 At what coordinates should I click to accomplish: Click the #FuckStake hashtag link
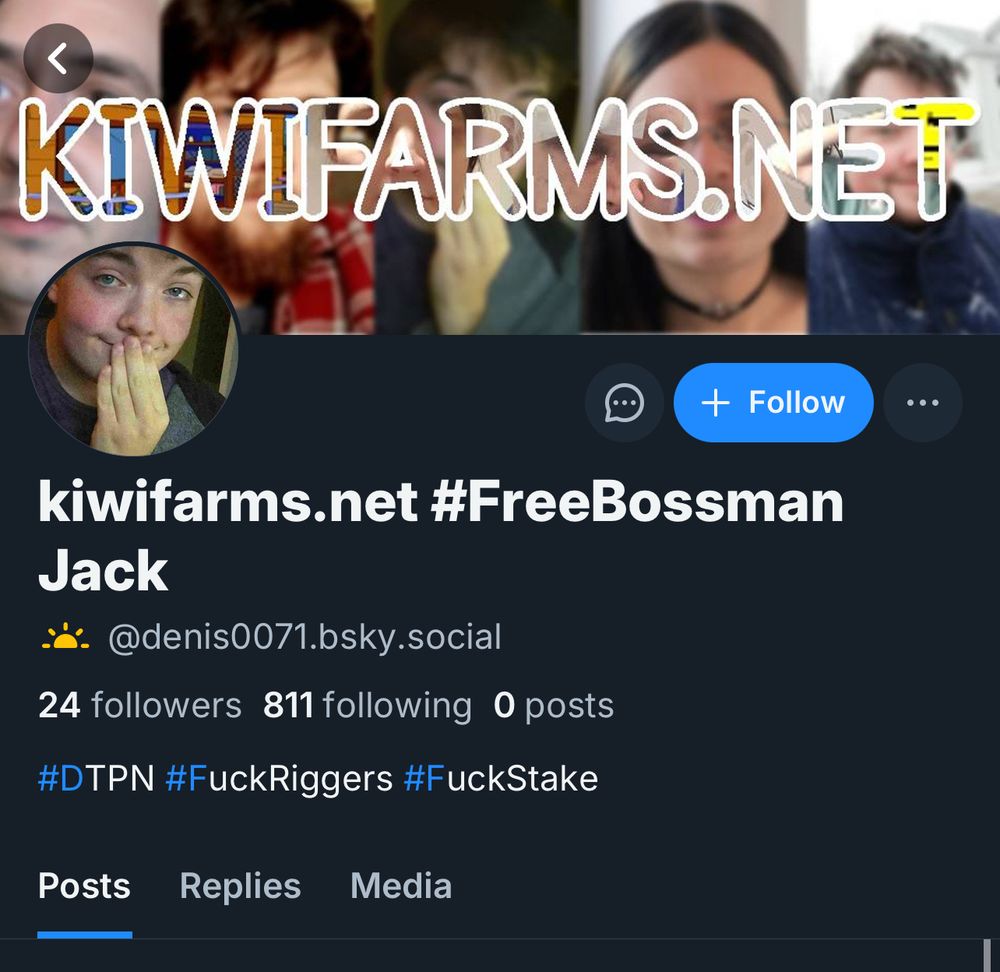point(501,779)
